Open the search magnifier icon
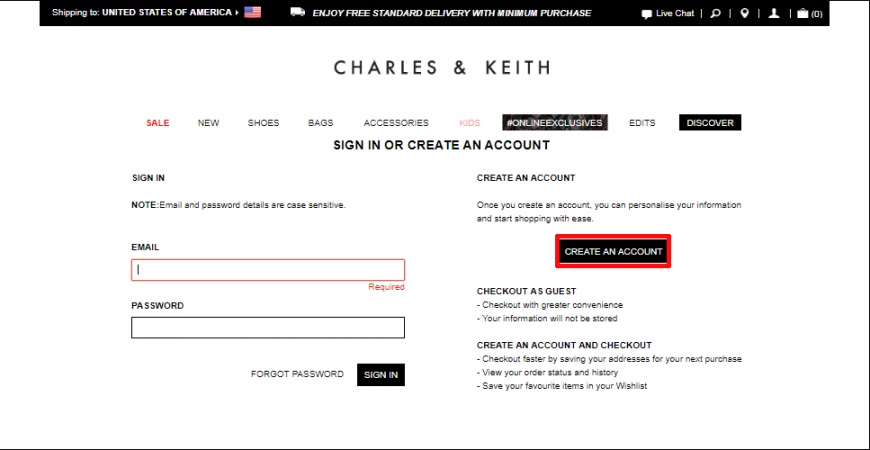Screen dimensions: 870x450 [x=716, y=13]
